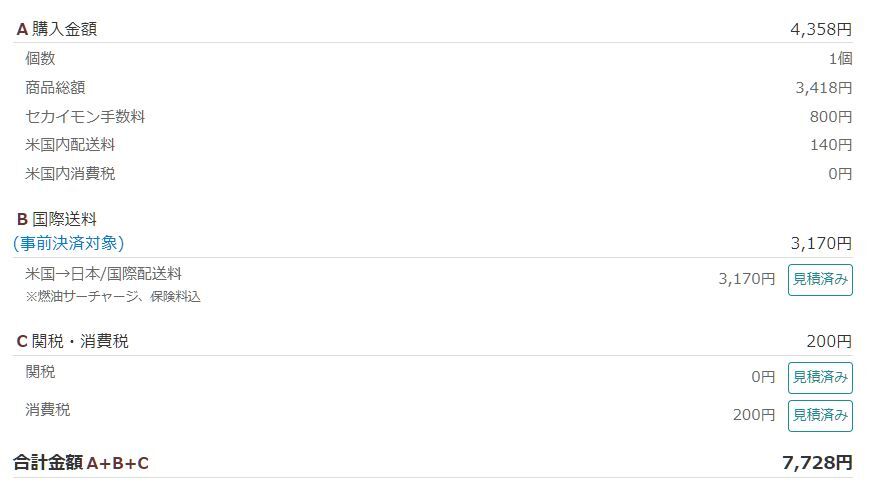Click the 米国→日本/国際配送料 label
Screen dimensions: 877x498
103,273
